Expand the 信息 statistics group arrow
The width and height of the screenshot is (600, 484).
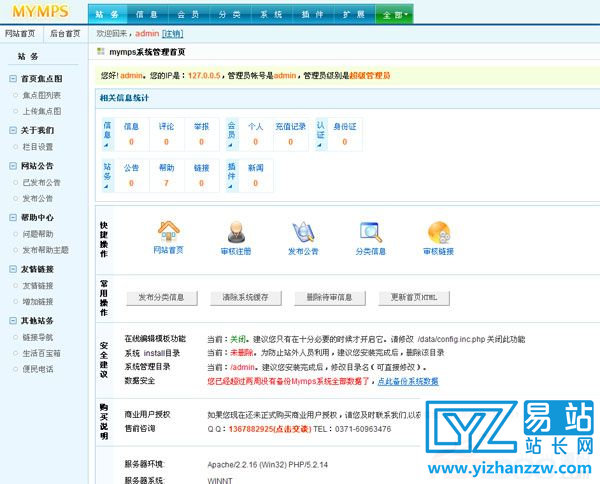[106, 145]
